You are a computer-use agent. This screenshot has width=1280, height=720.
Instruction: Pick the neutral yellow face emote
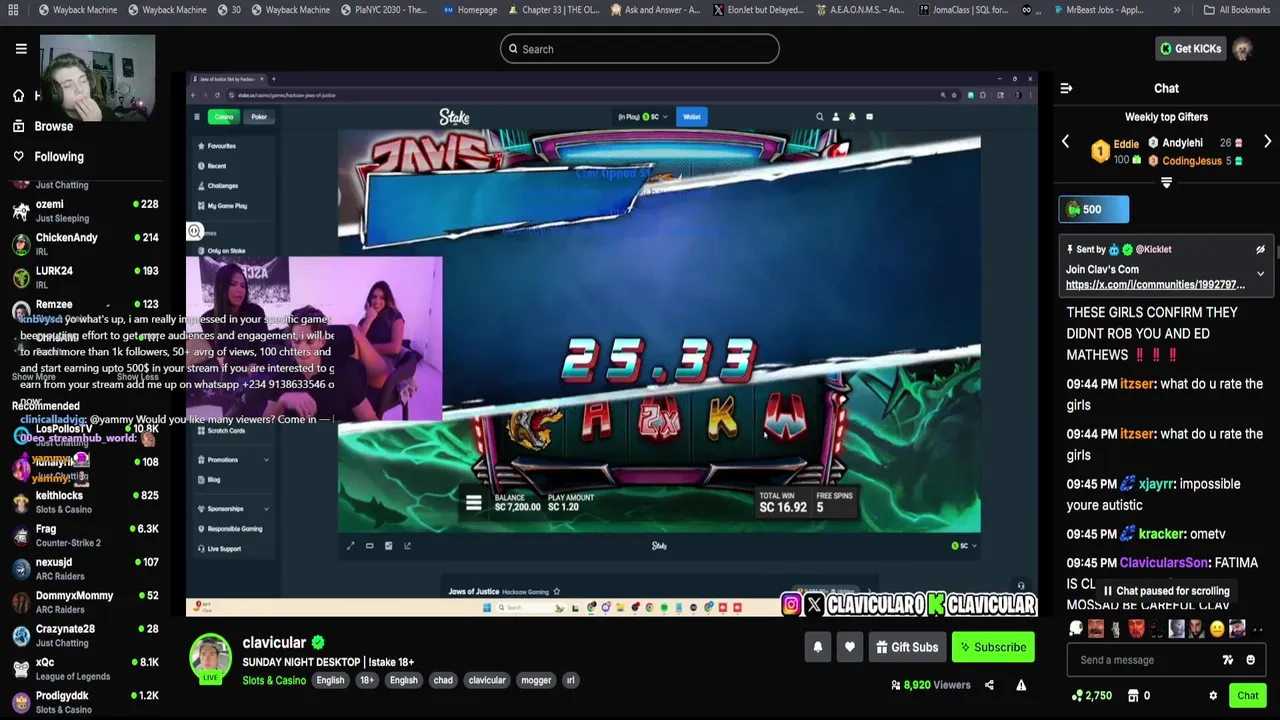[x=1217, y=629]
